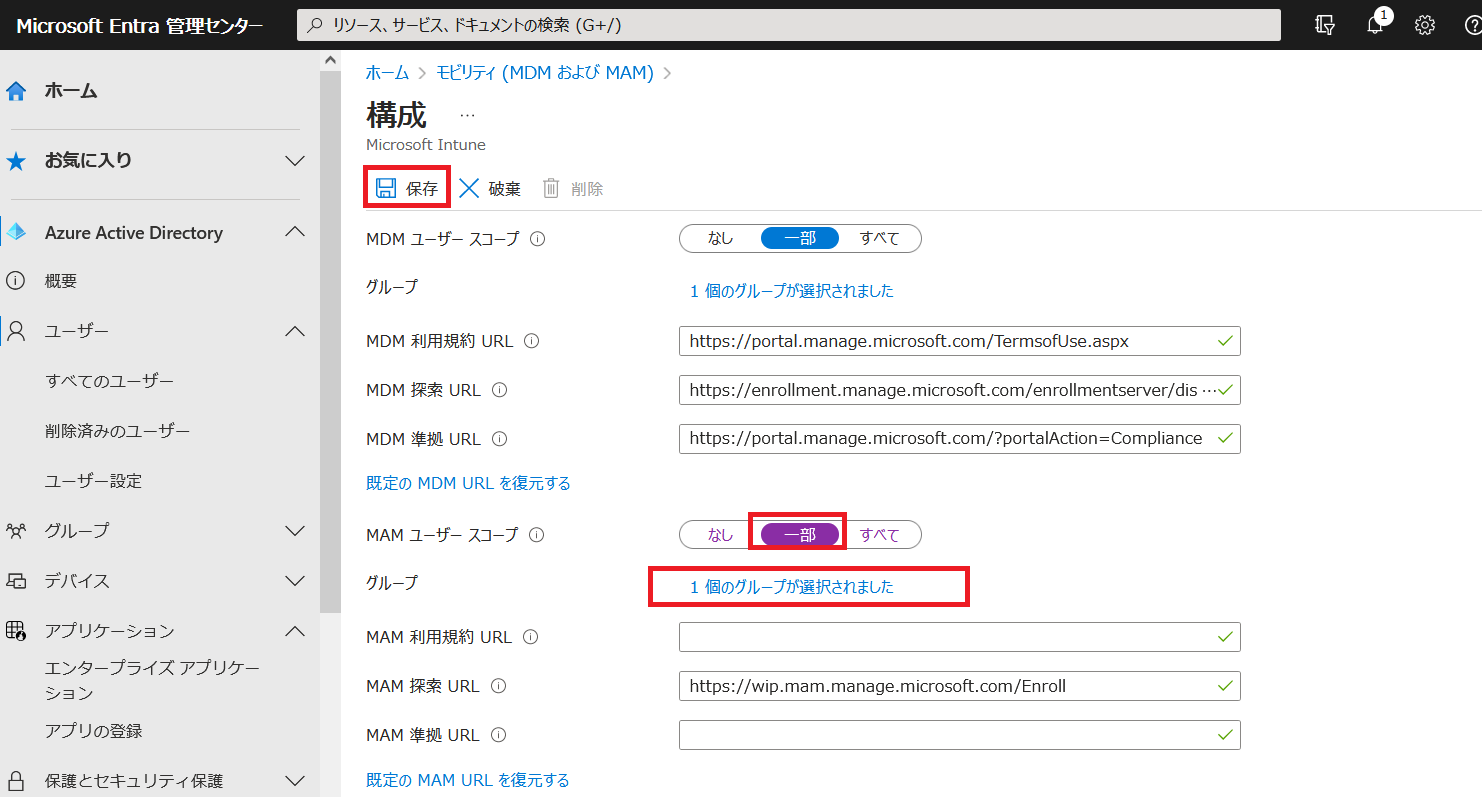Open すべてのユーザー in sidebar

click(110, 381)
